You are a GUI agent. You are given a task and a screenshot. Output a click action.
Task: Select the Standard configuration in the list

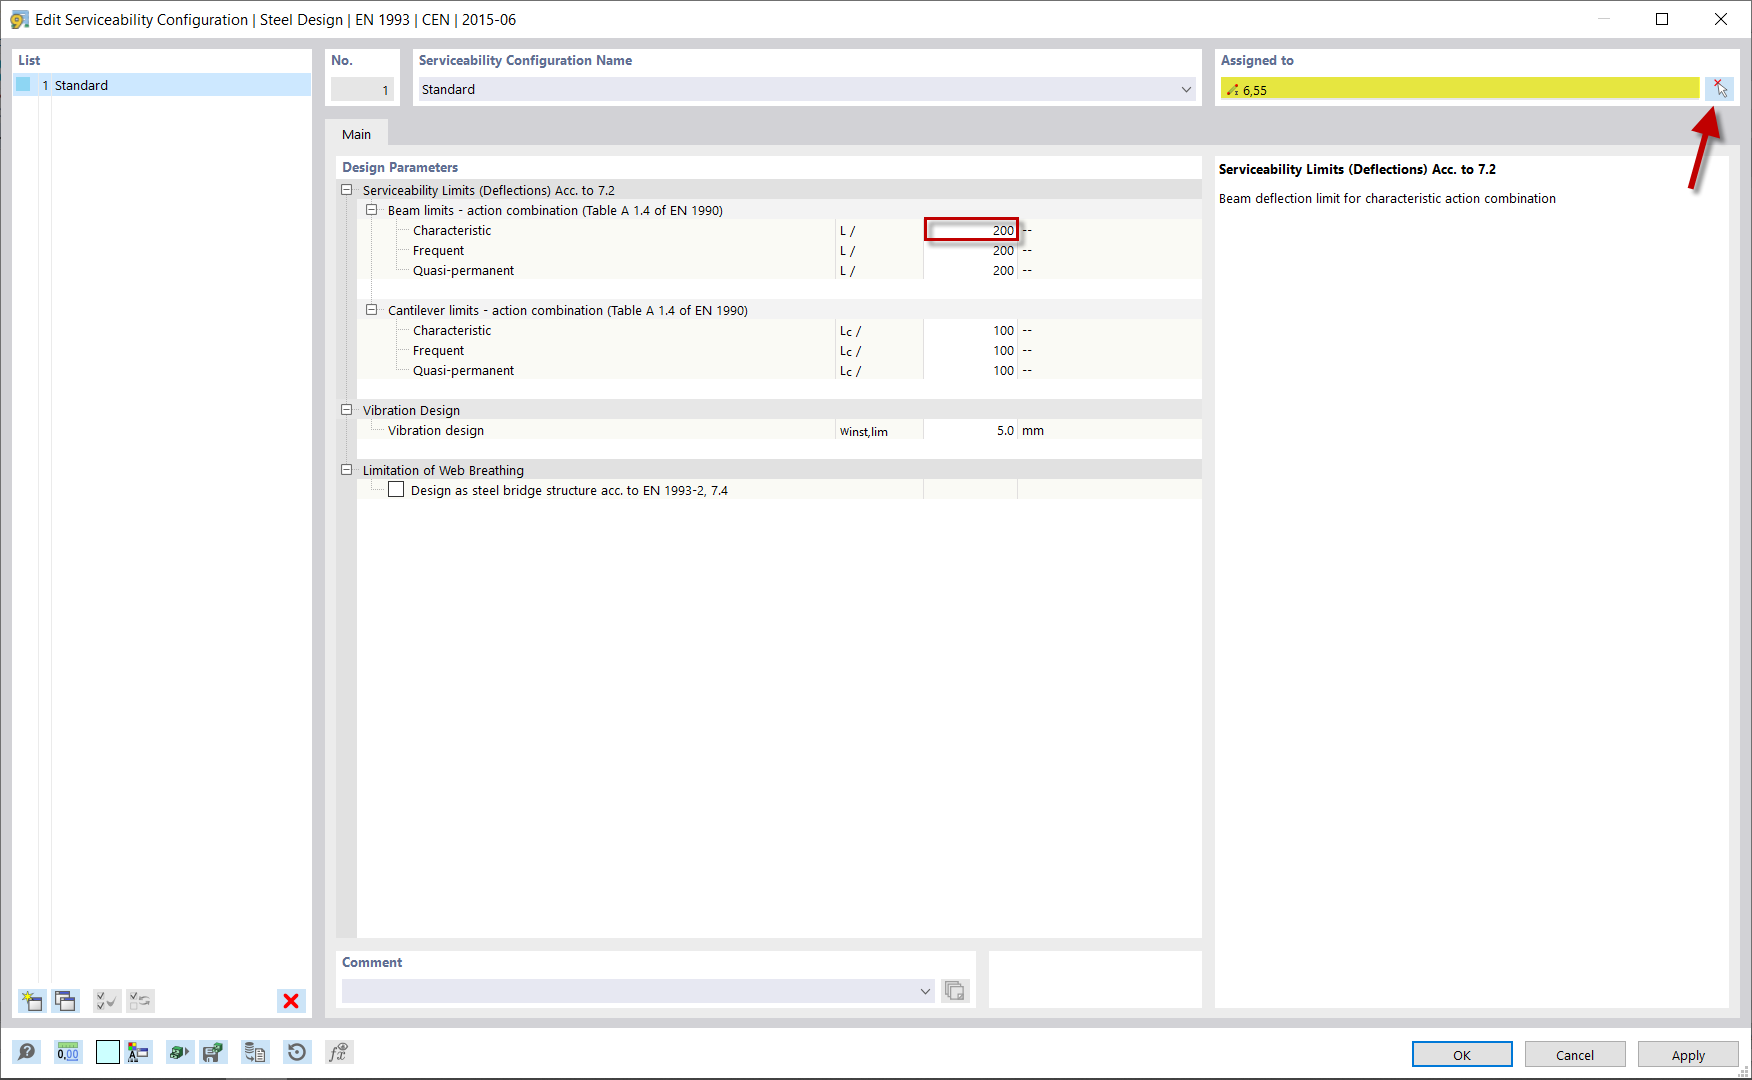pyautogui.click(x=82, y=85)
